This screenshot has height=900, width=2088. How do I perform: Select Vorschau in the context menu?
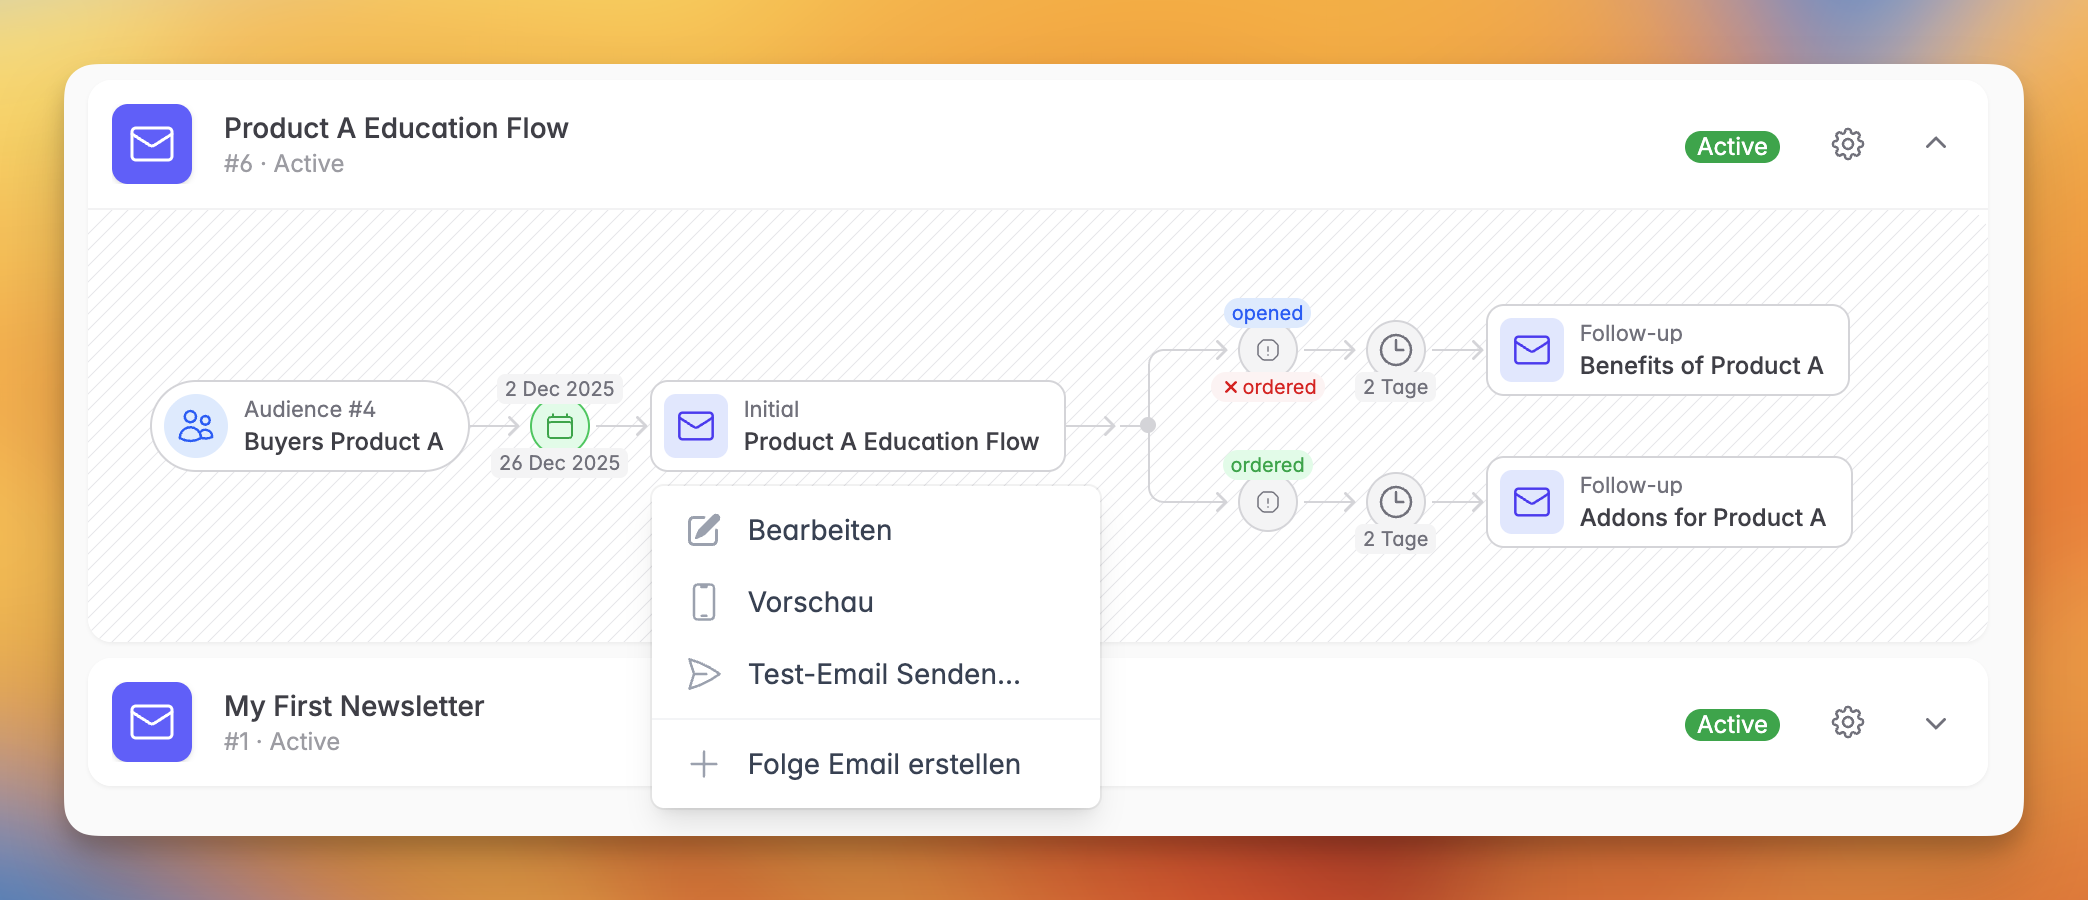[x=810, y=602]
